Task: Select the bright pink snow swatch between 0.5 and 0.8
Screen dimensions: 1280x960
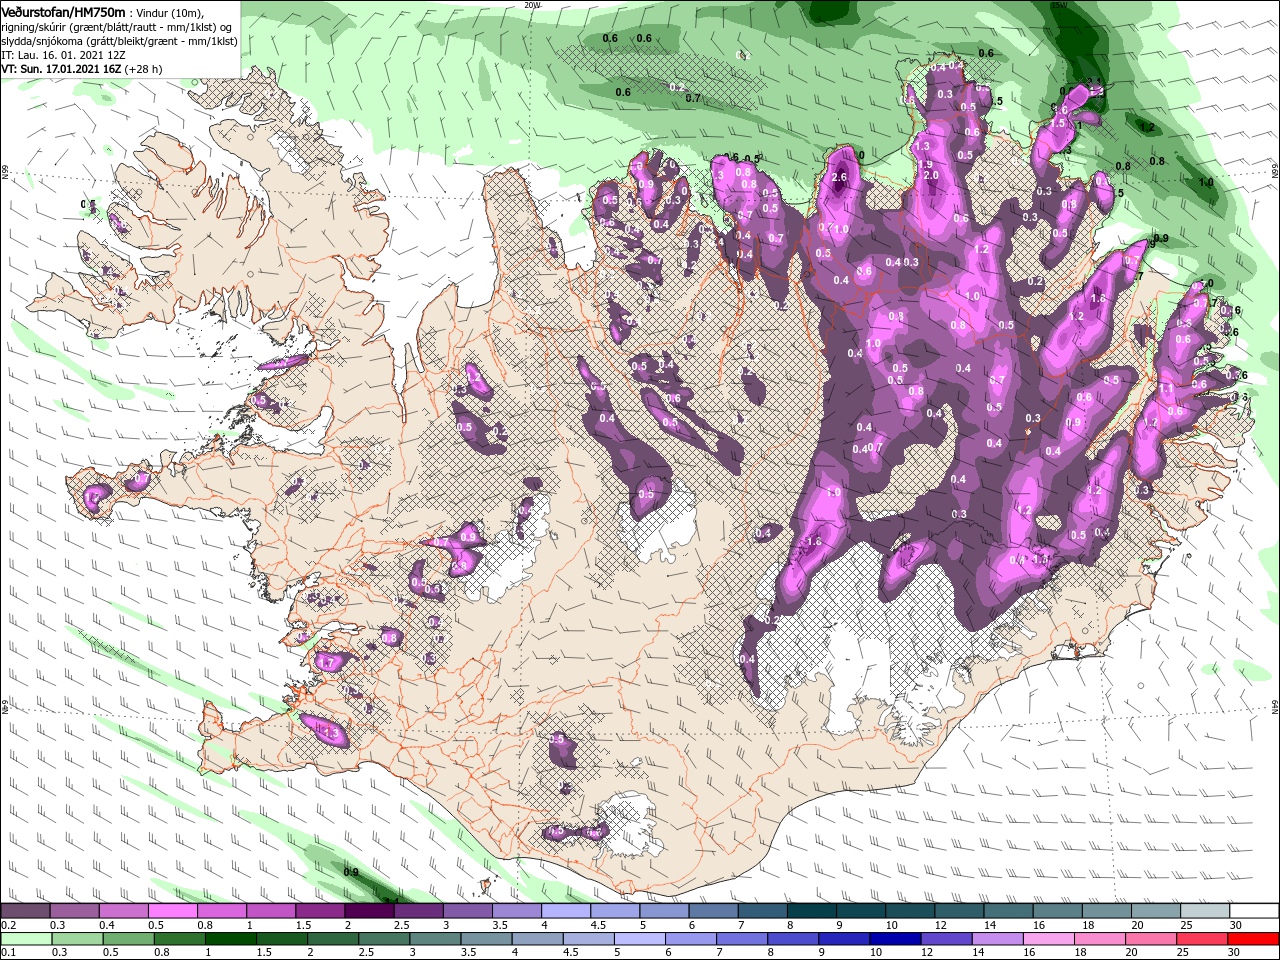Action: tap(172, 911)
